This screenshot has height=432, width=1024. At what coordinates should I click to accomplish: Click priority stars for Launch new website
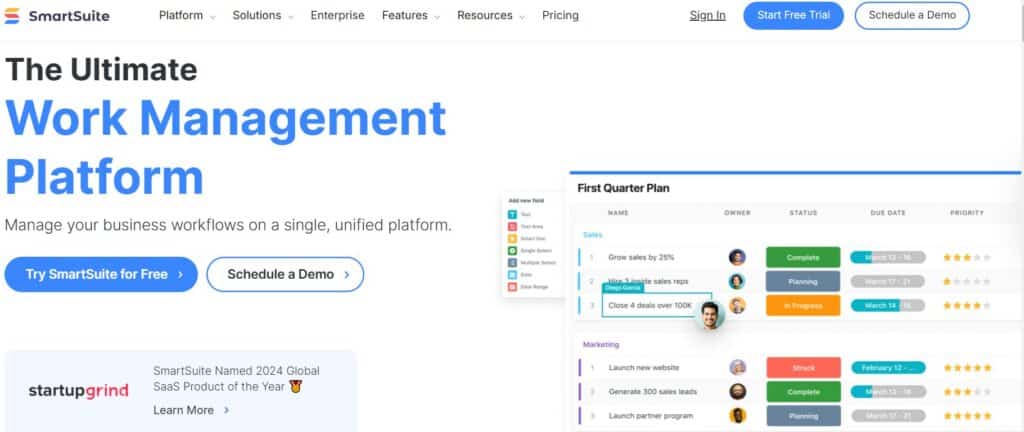click(966, 367)
